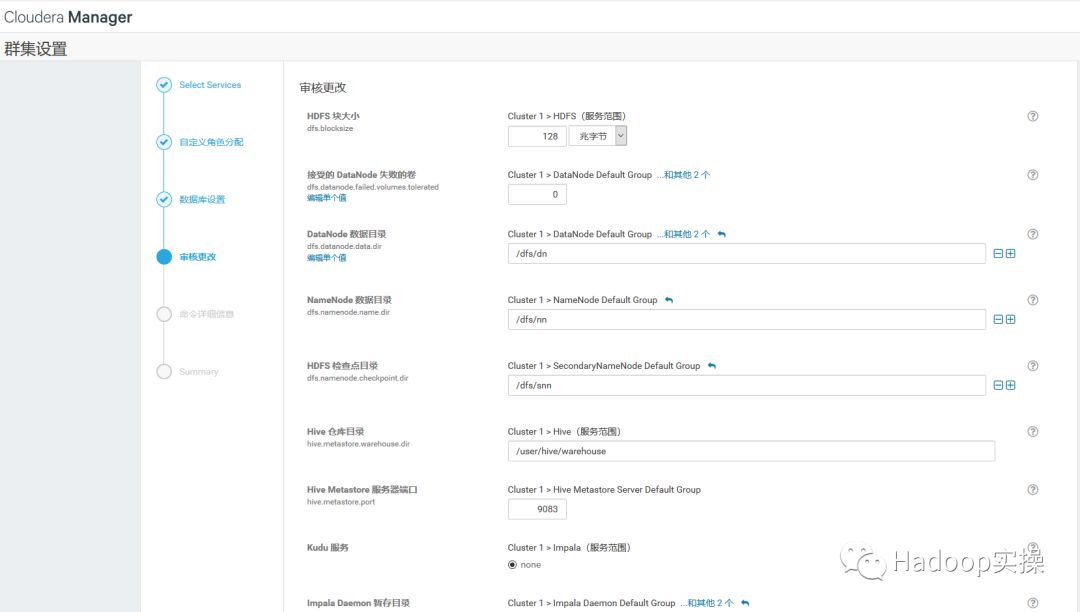Open help for NameNode data directory
This screenshot has width=1080, height=612.
tap(1032, 300)
